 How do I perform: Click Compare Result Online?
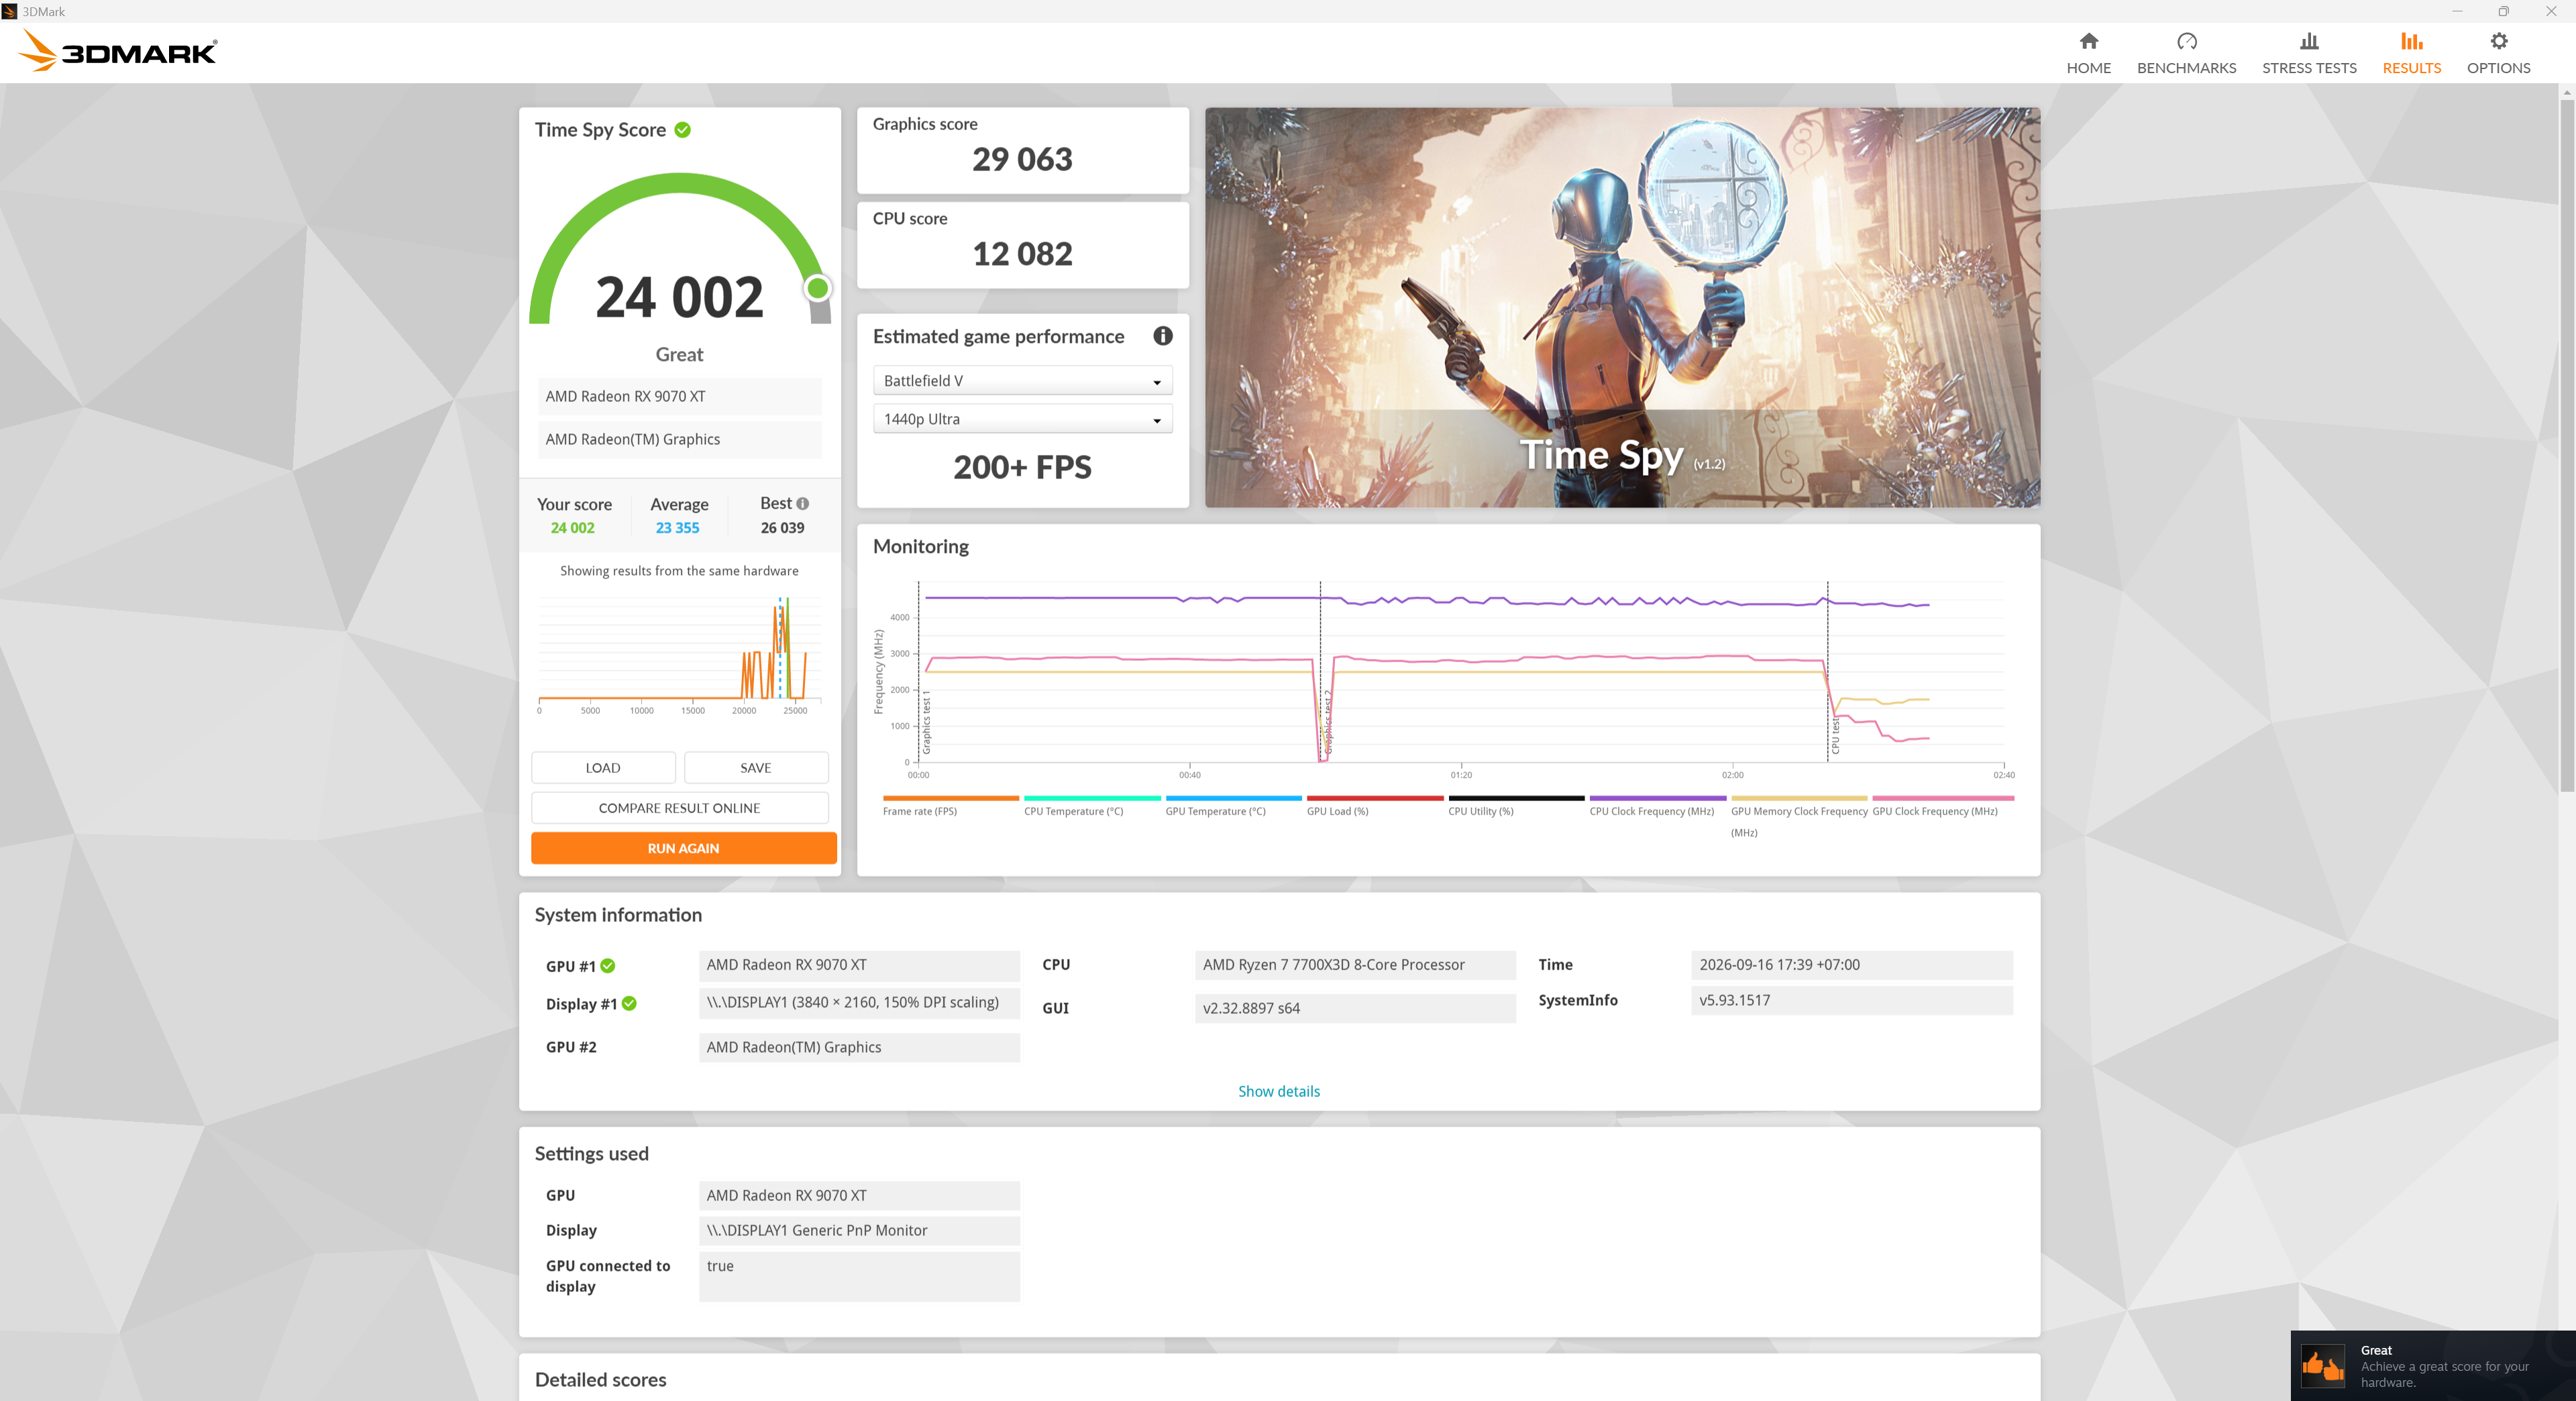(x=679, y=808)
